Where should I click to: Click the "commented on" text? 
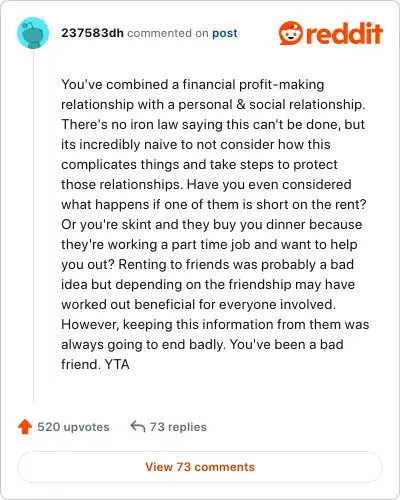click(168, 33)
